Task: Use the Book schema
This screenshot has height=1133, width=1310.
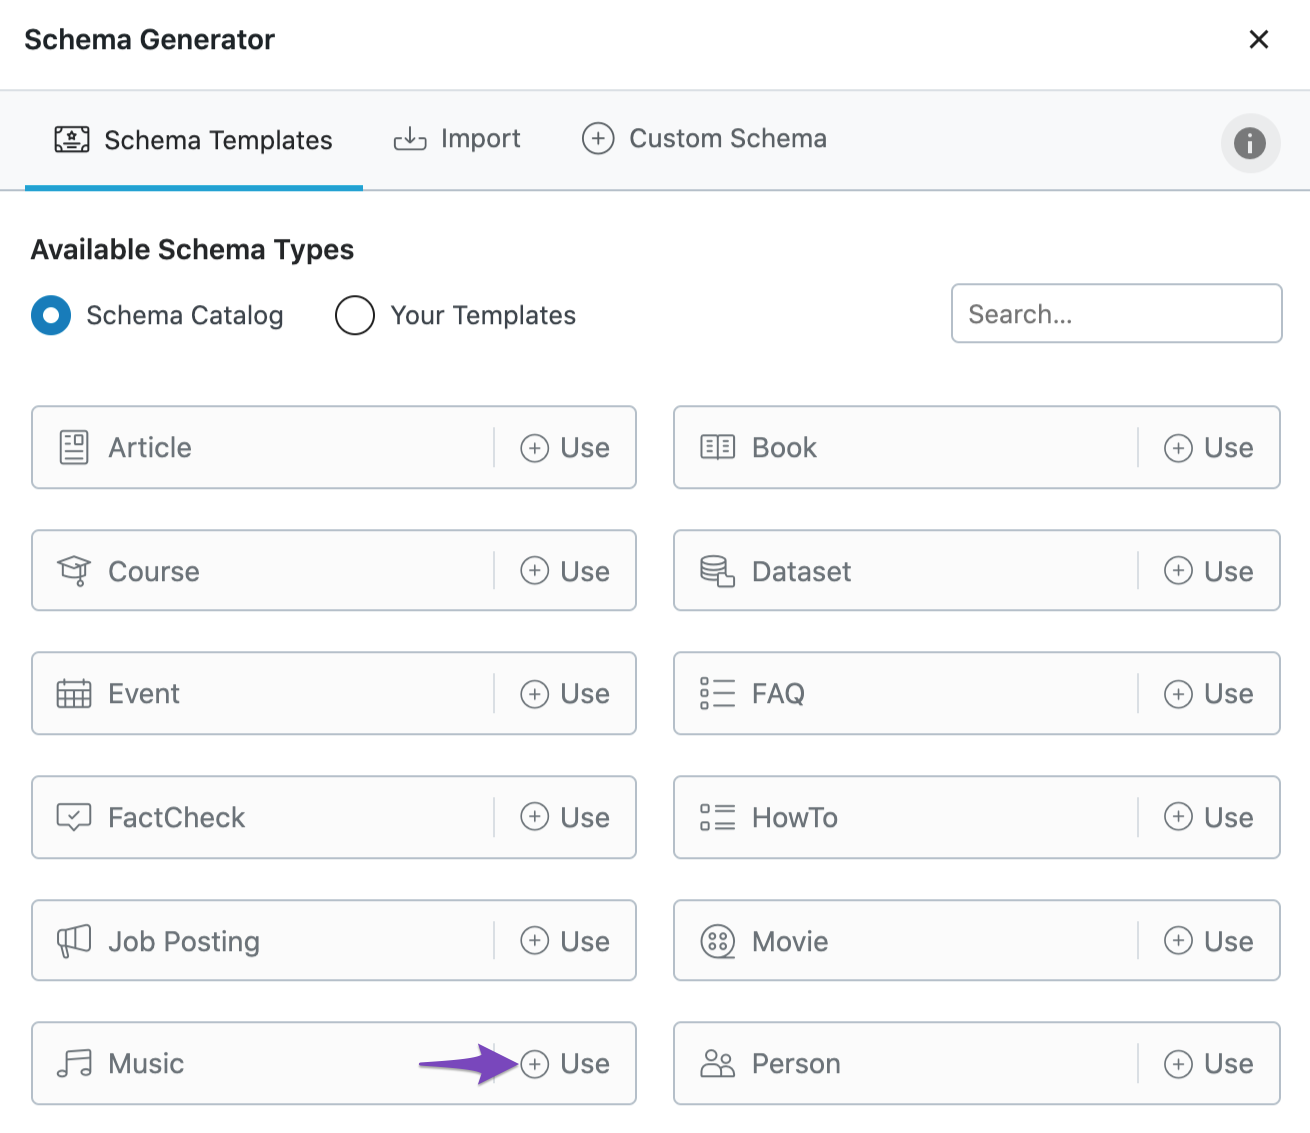Action: point(1209,447)
